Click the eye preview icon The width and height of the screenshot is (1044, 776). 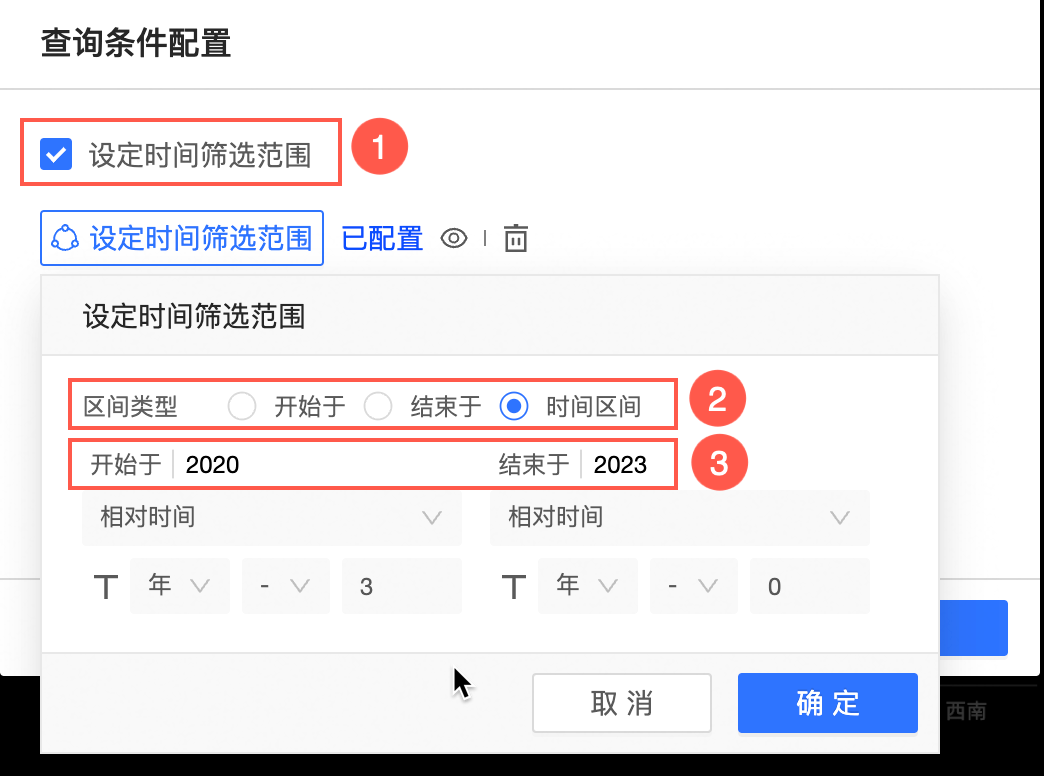pyautogui.click(x=454, y=238)
